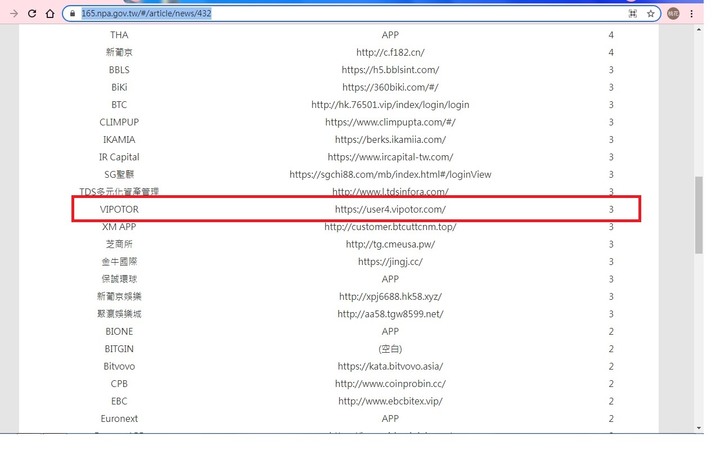Click the CLIMPUP name cell
Viewport: 720px width, 450px height.
click(119, 122)
